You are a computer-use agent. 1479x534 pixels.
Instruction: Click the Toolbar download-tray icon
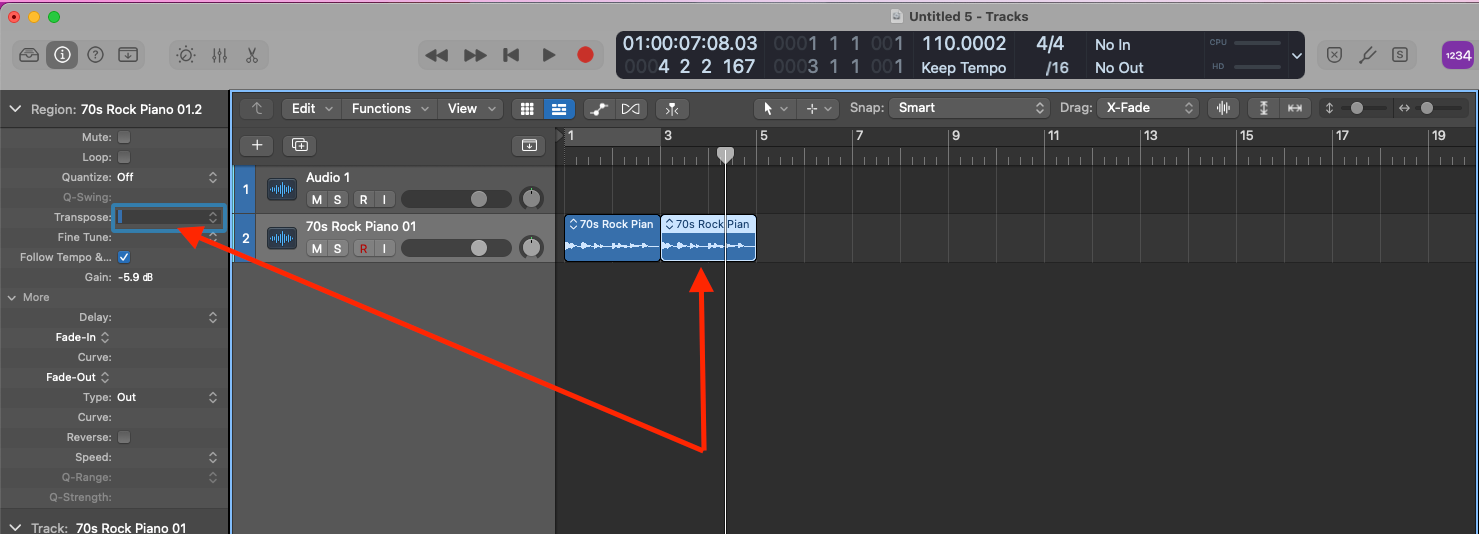pyautogui.click(x=128, y=55)
